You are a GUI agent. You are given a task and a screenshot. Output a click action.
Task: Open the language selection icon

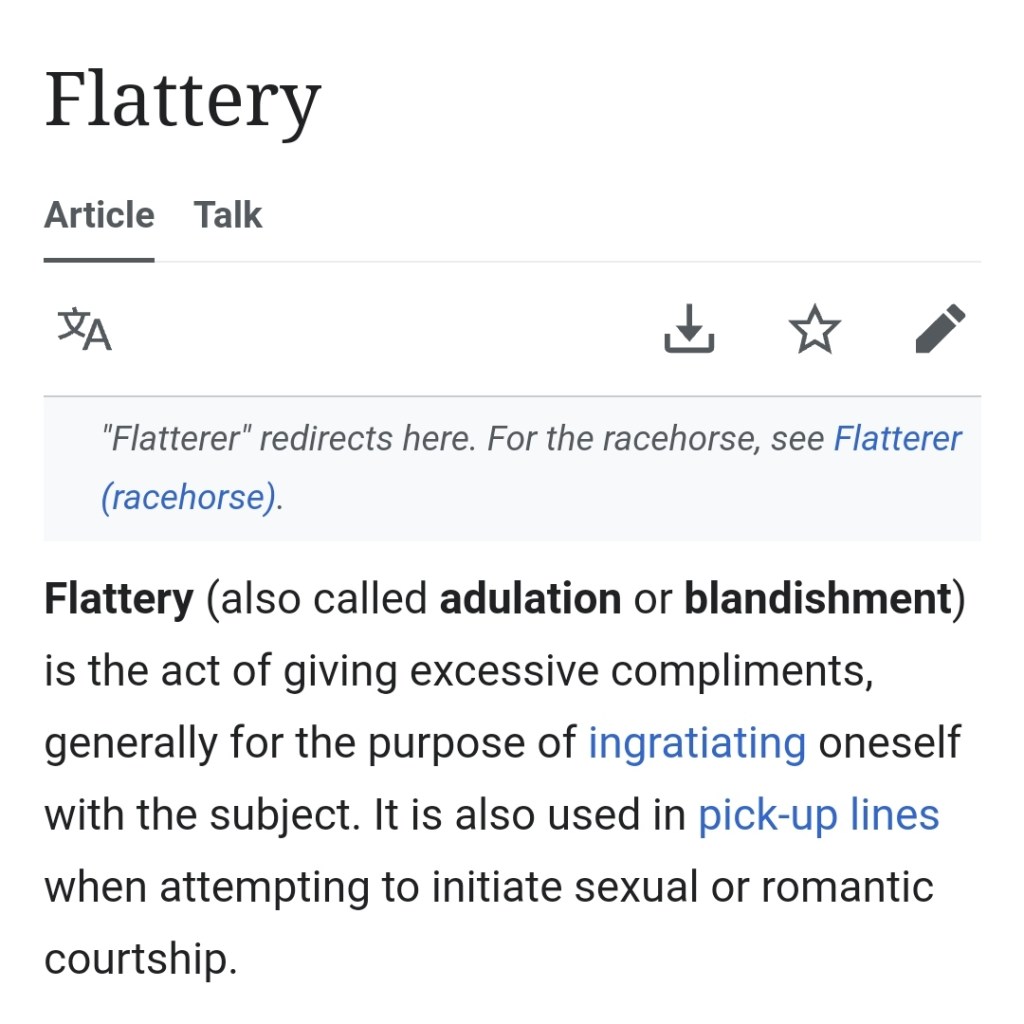coord(84,329)
